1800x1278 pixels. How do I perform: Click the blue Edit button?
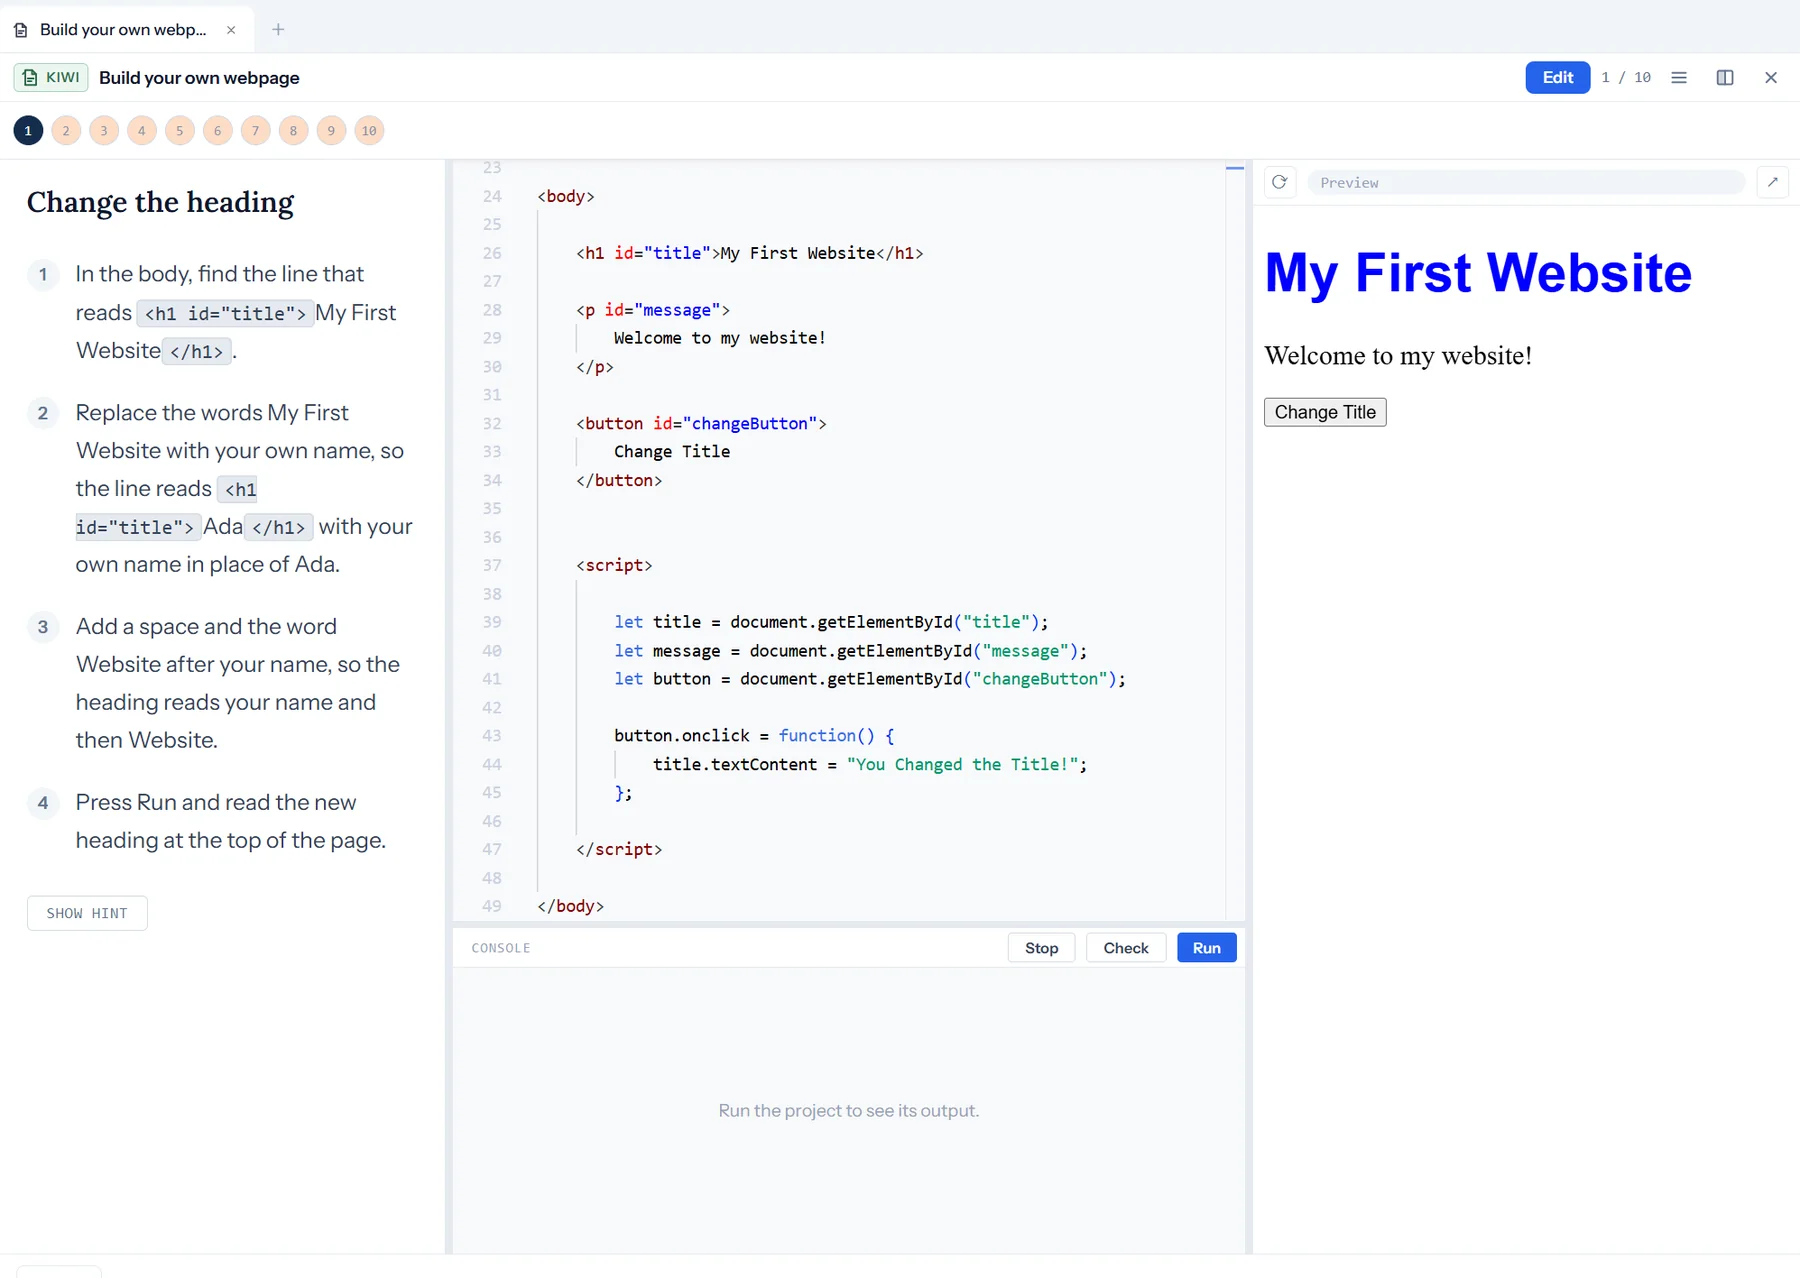click(1557, 77)
